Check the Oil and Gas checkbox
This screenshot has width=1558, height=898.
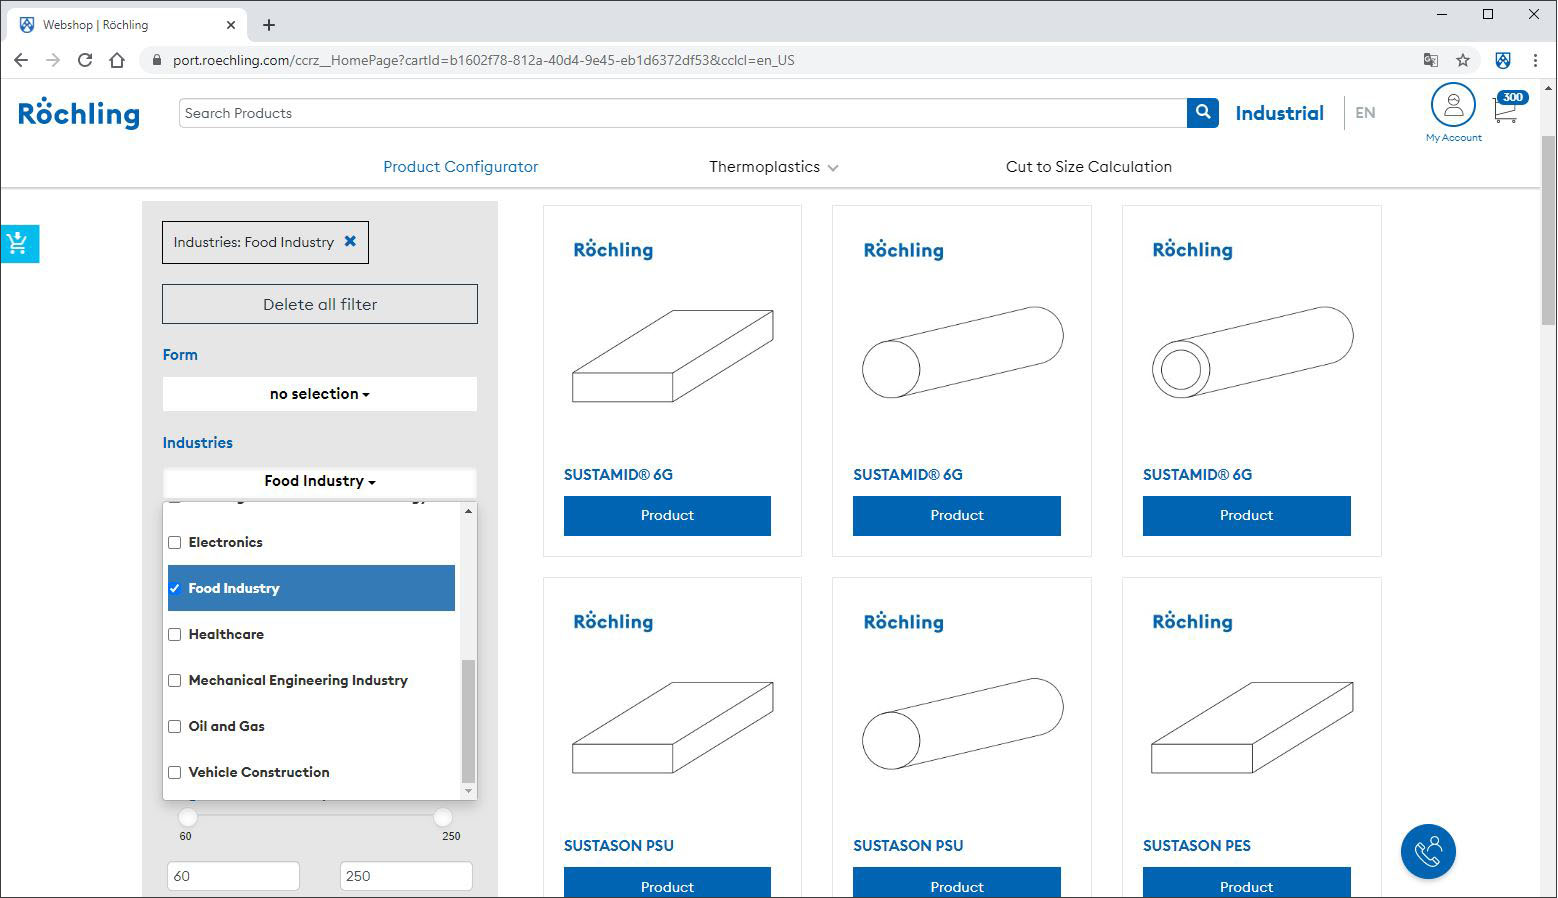click(174, 726)
